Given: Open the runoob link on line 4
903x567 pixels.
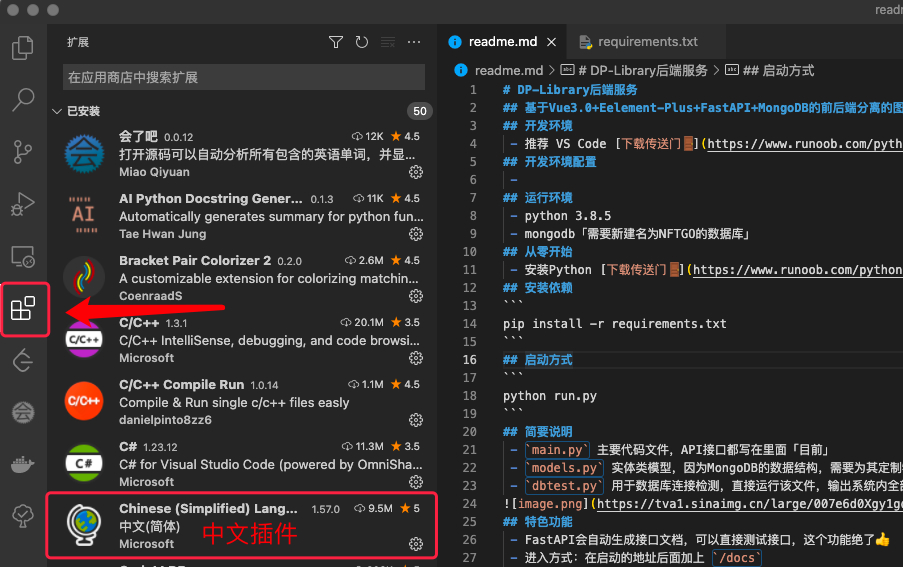Looking at the screenshot, I should (805, 144).
